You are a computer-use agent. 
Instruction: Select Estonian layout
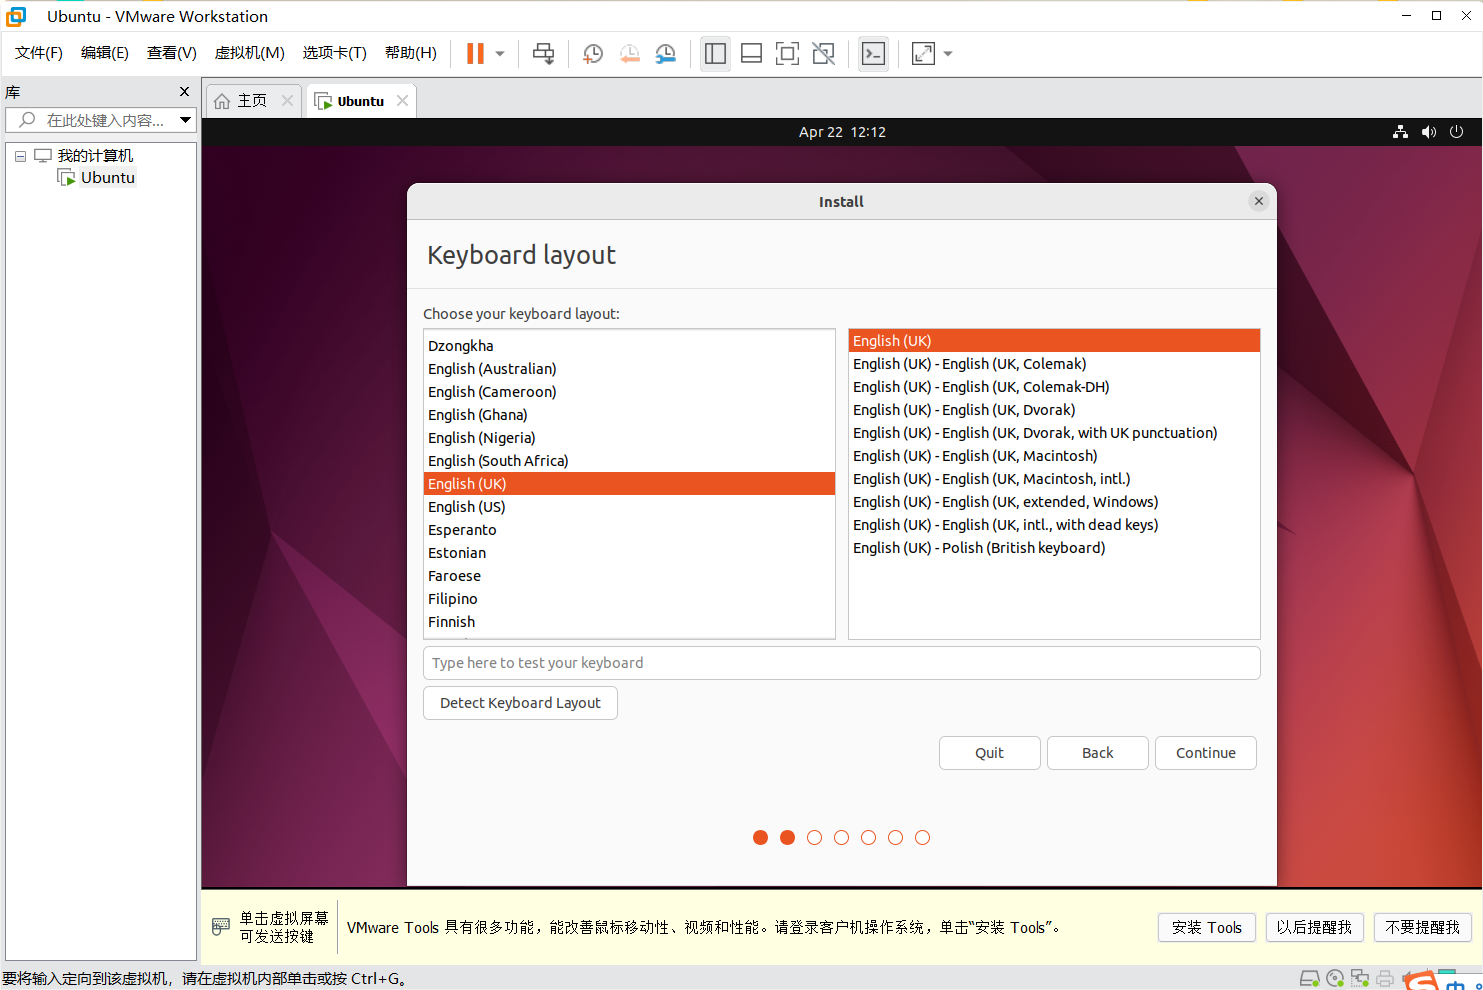point(629,553)
